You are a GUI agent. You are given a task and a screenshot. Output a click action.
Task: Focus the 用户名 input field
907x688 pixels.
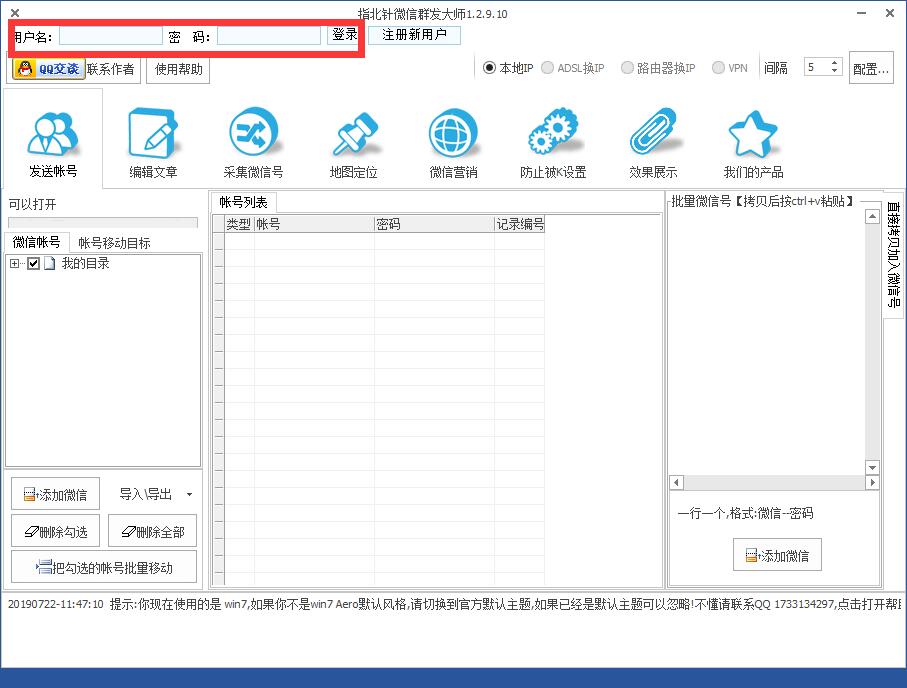(111, 36)
